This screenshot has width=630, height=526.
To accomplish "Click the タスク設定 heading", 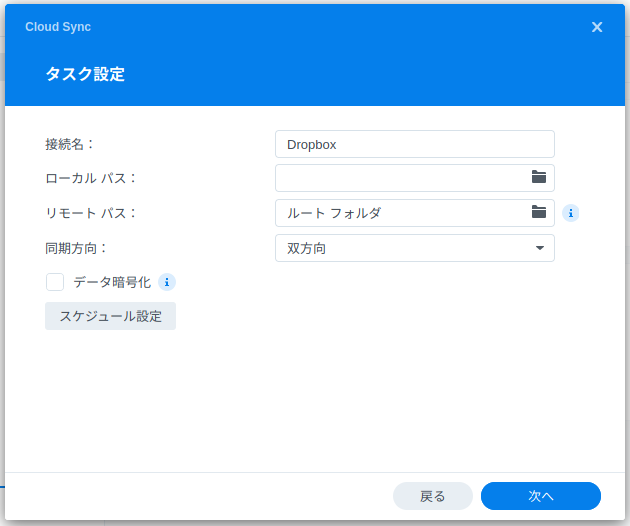I will click(x=85, y=74).
